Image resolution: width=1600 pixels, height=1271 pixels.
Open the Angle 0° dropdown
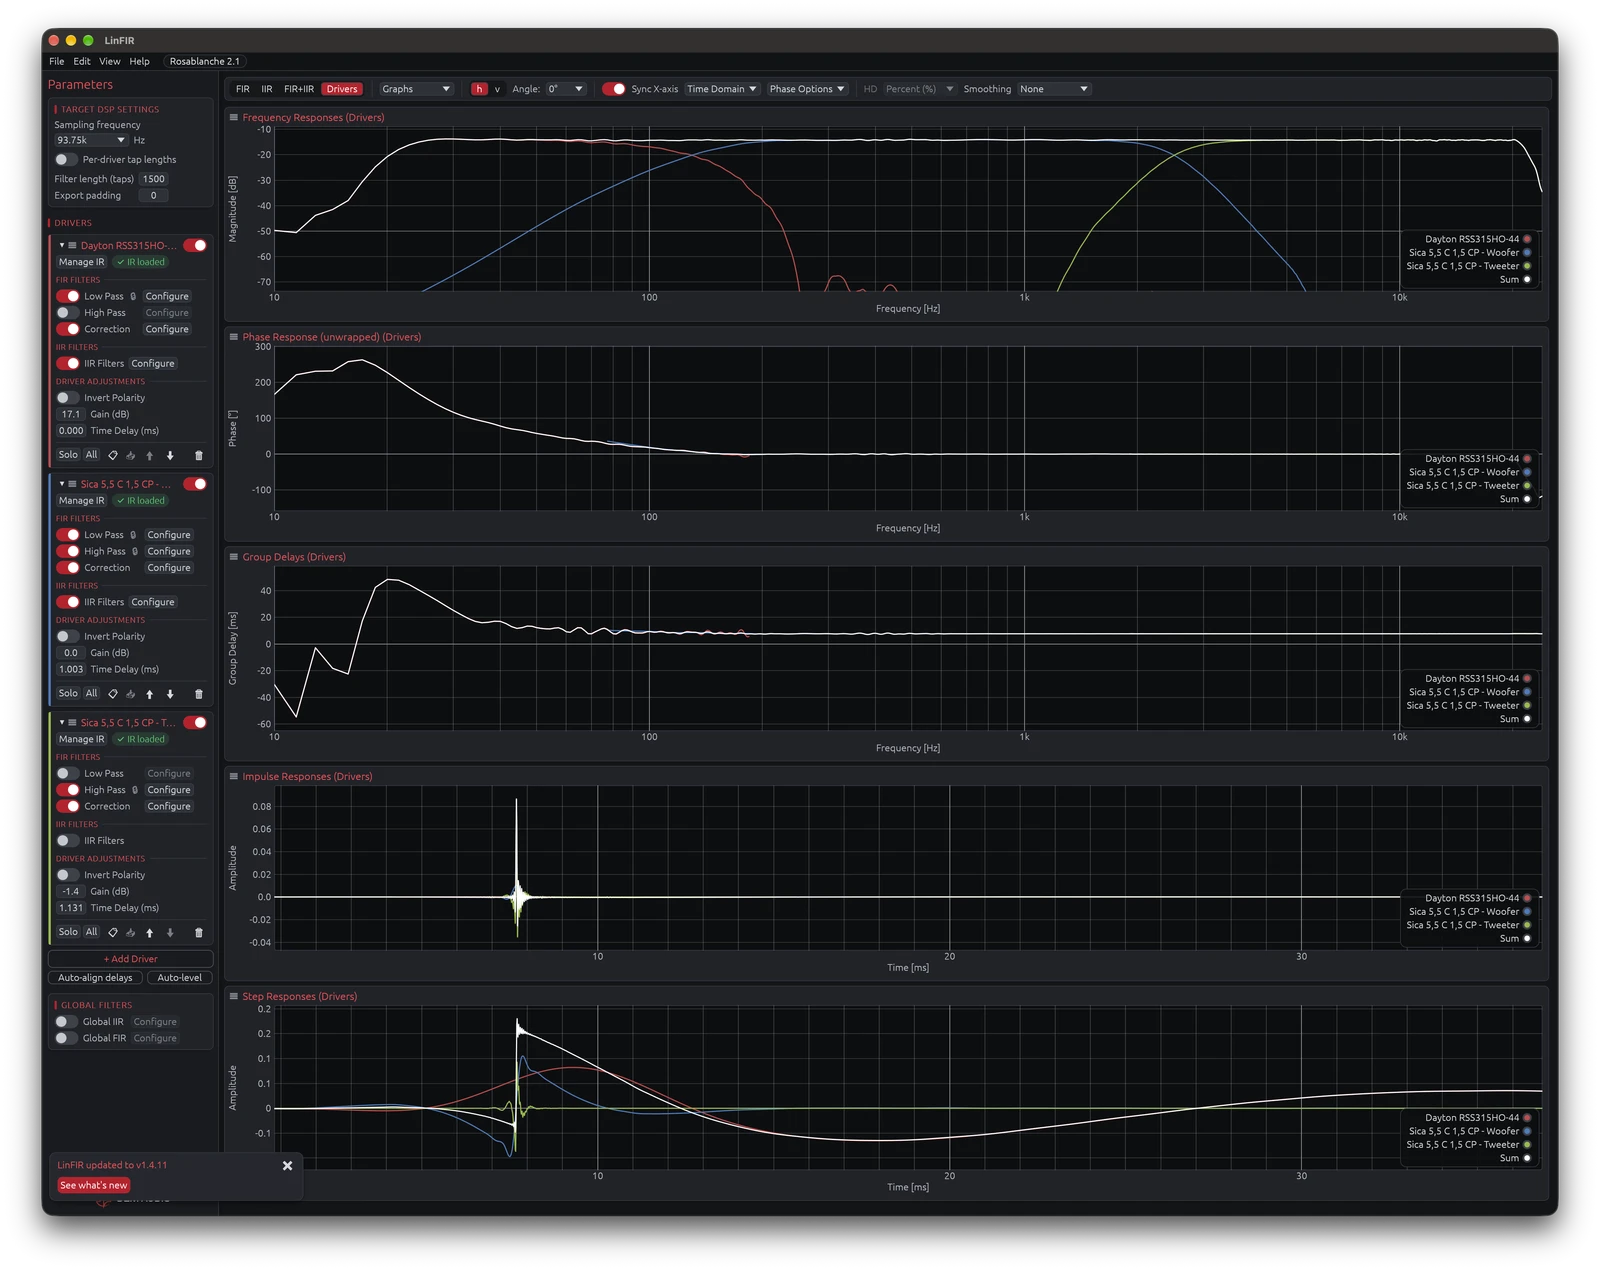(565, 89)
